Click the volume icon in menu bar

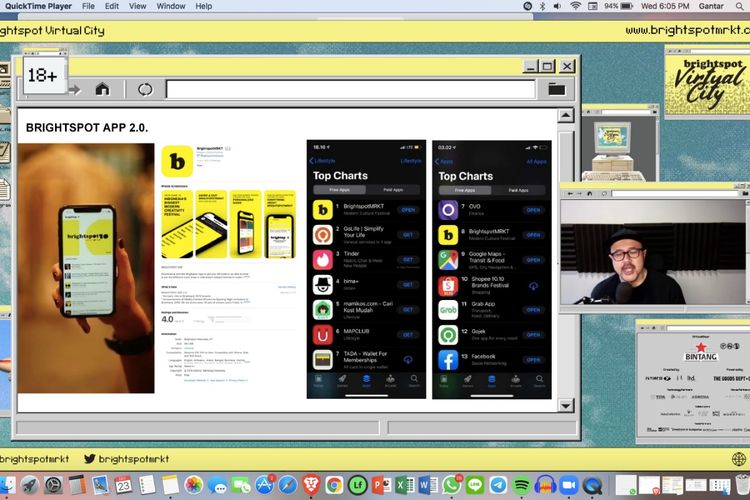coord(558,6)
